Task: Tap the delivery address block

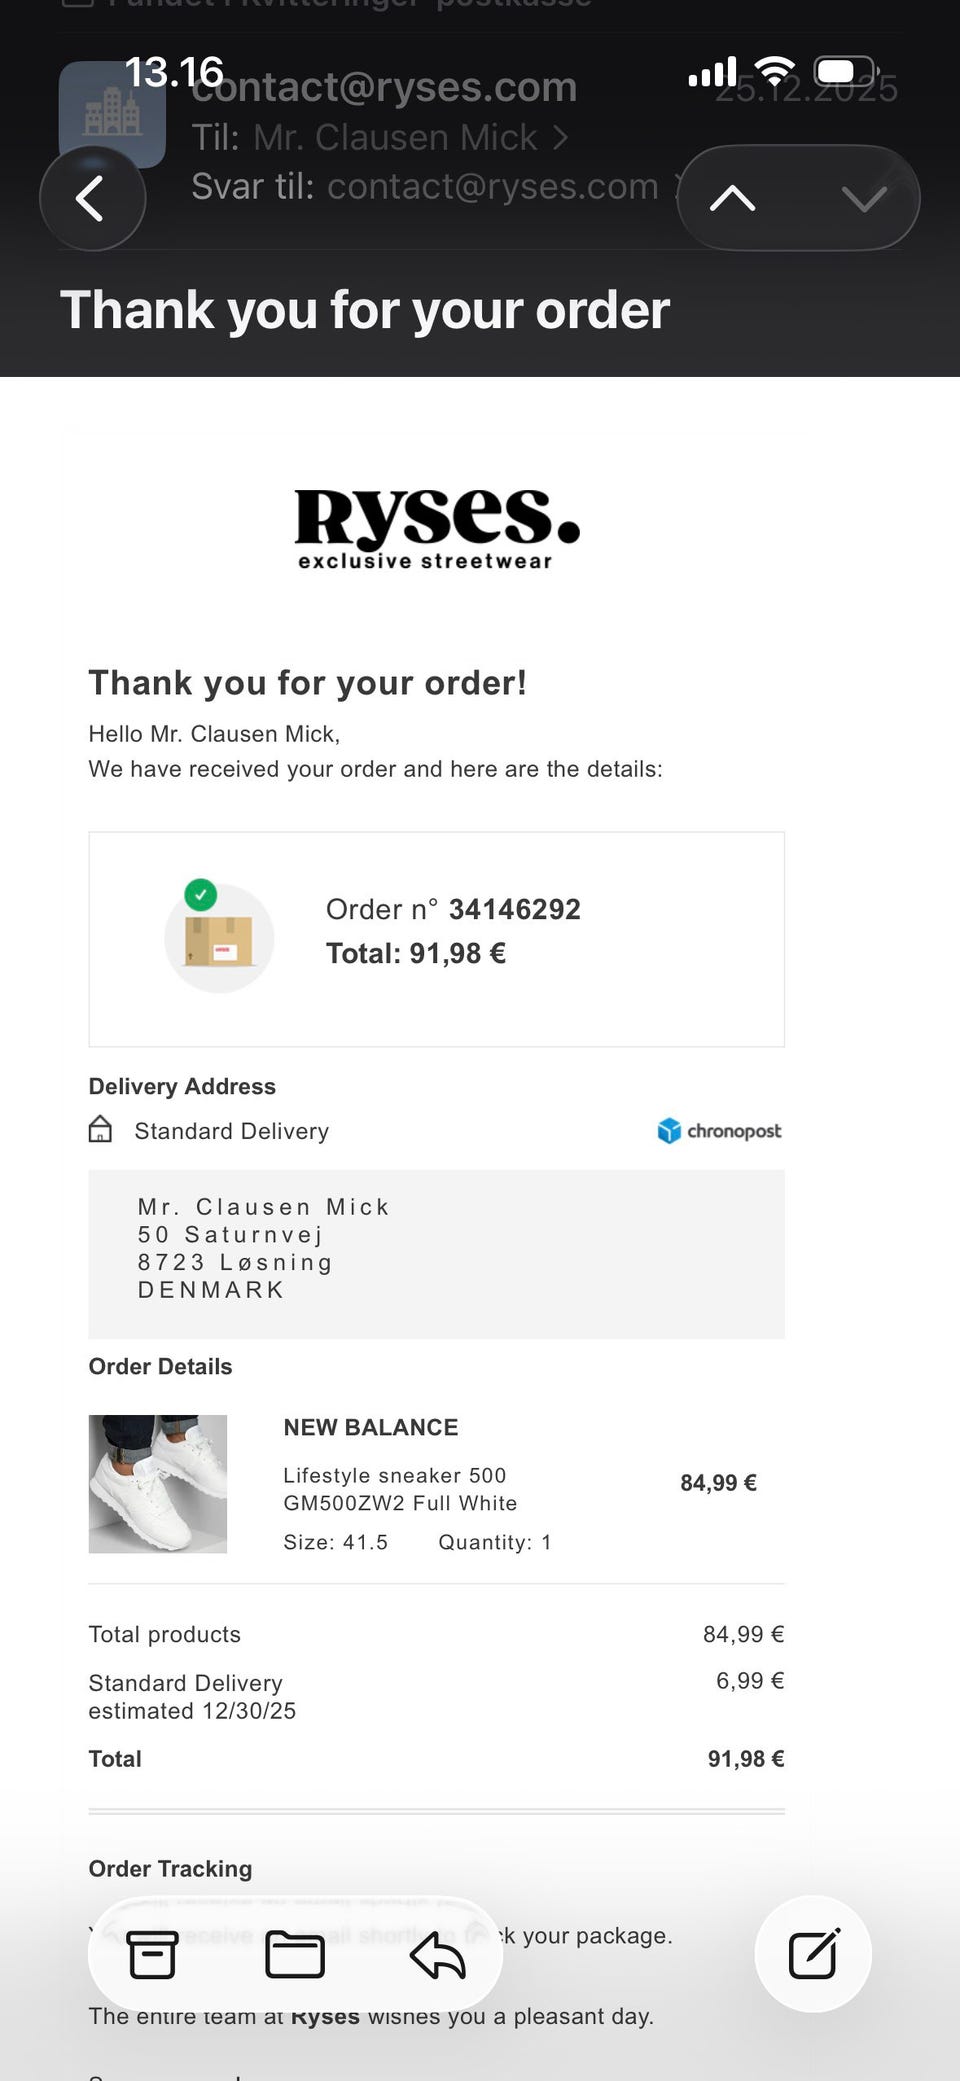Action: click(436, 1254)
